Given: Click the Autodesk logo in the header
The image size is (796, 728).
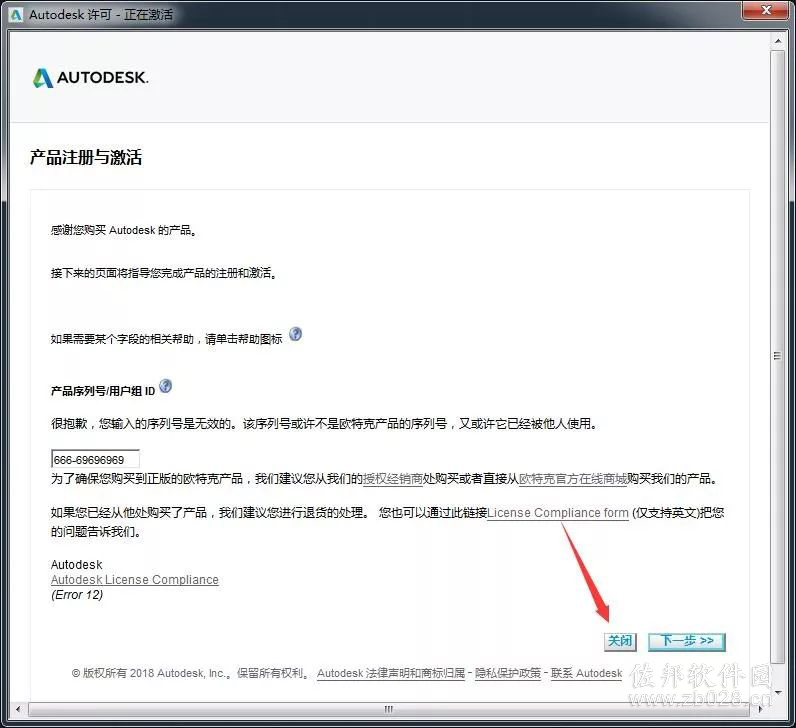Looking at the screenshot, I should [90, 78].
